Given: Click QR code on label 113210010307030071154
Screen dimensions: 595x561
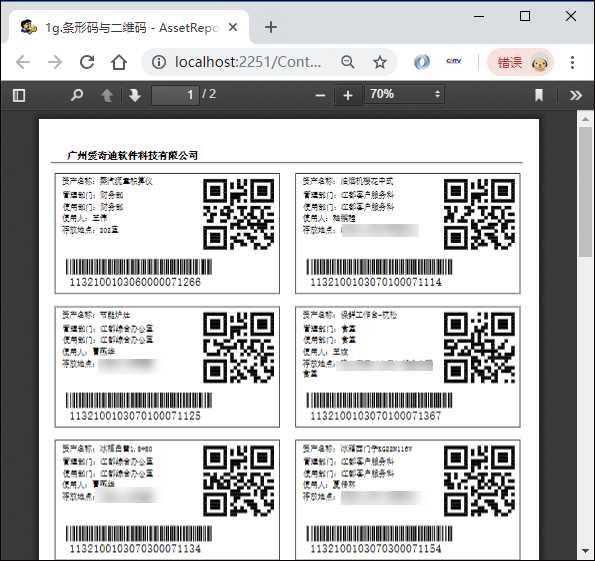Looking at the screenshot, I should pos(479,481).
